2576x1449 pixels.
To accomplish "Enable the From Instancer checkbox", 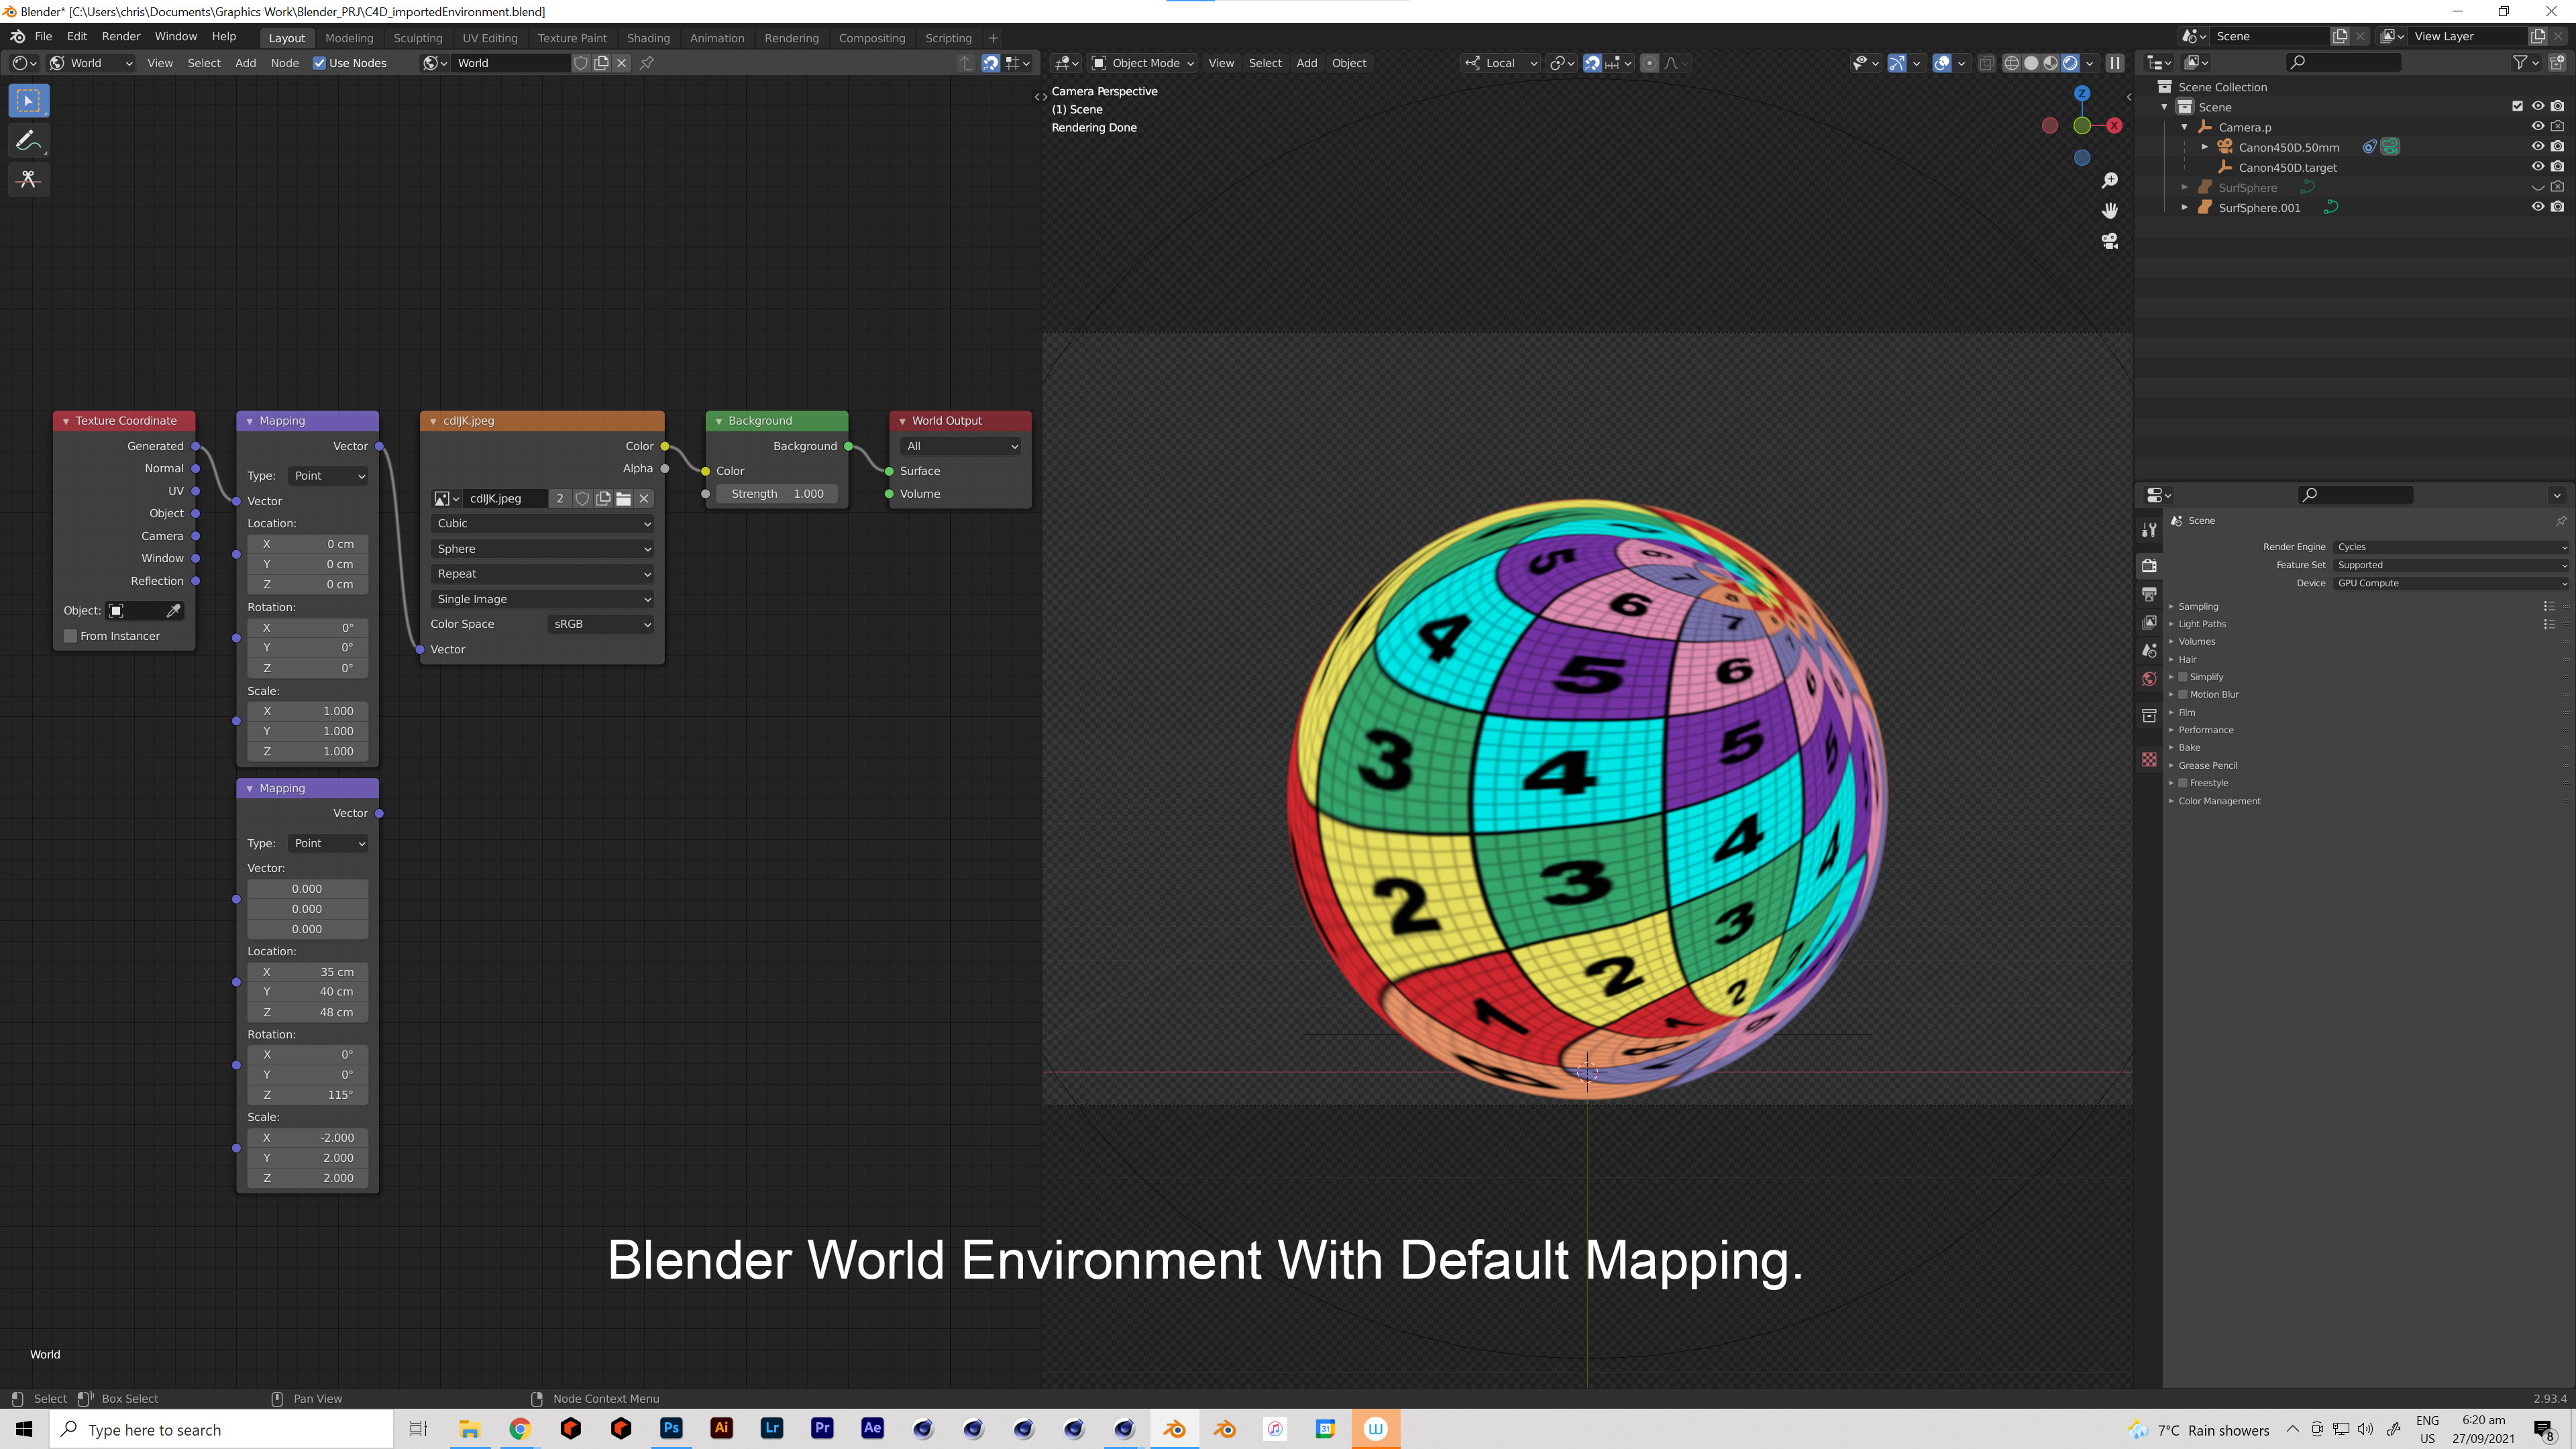I will tap(71, 636).
